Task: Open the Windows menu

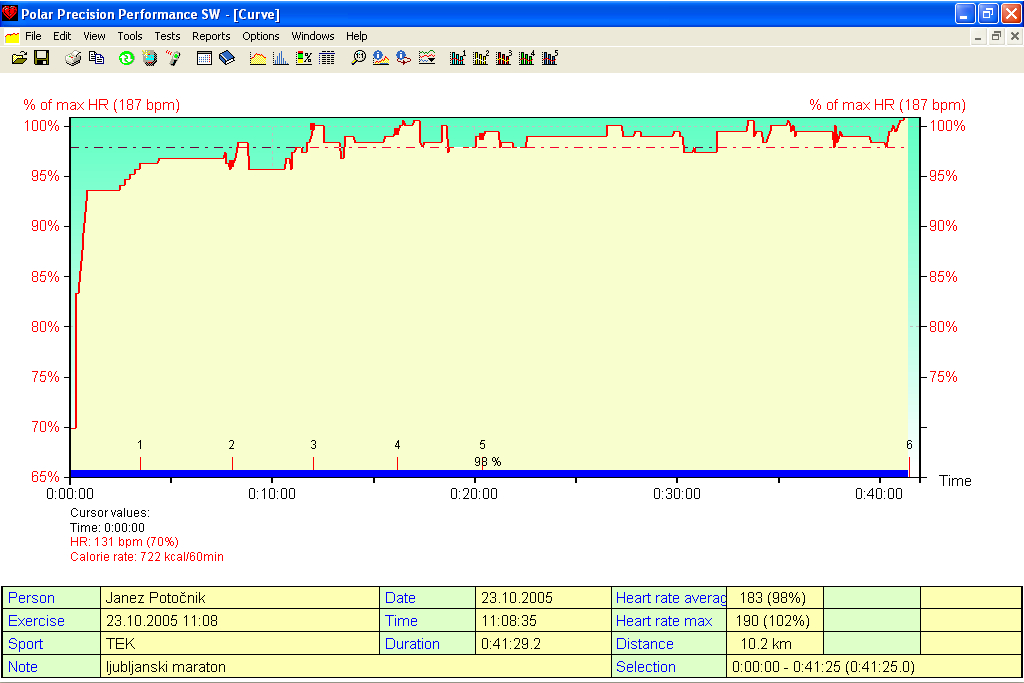Action: pos(313,37)
